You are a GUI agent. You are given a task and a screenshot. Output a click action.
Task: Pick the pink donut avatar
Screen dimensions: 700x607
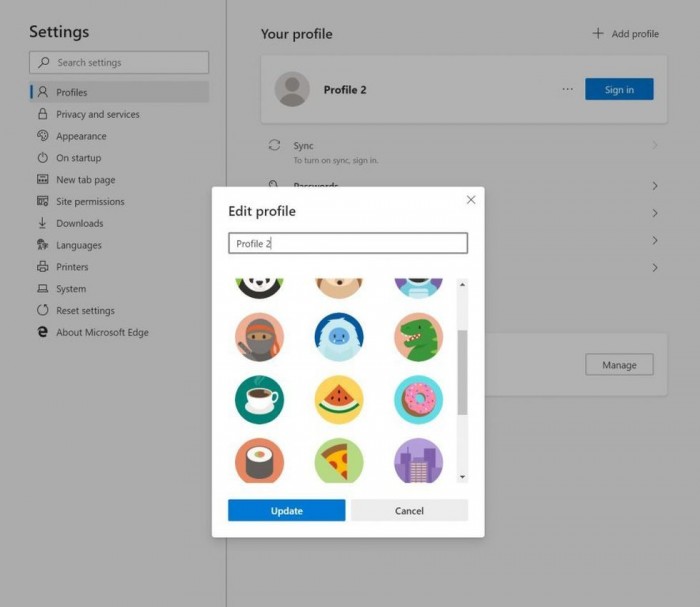(x=418, y=399)
